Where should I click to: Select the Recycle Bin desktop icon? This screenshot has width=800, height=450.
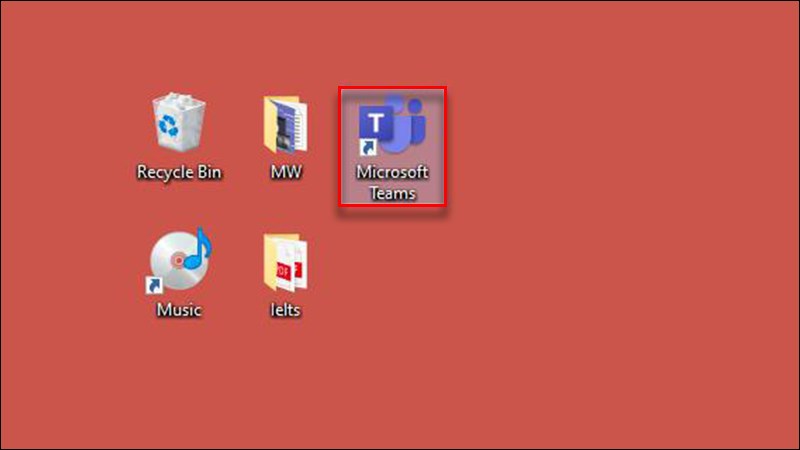point(179,122)
